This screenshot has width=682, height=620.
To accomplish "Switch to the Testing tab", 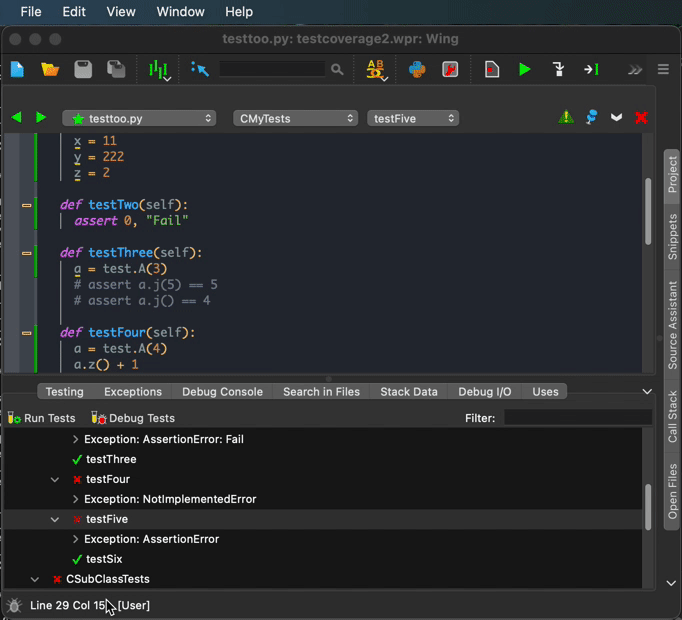I will pos(64,392).
